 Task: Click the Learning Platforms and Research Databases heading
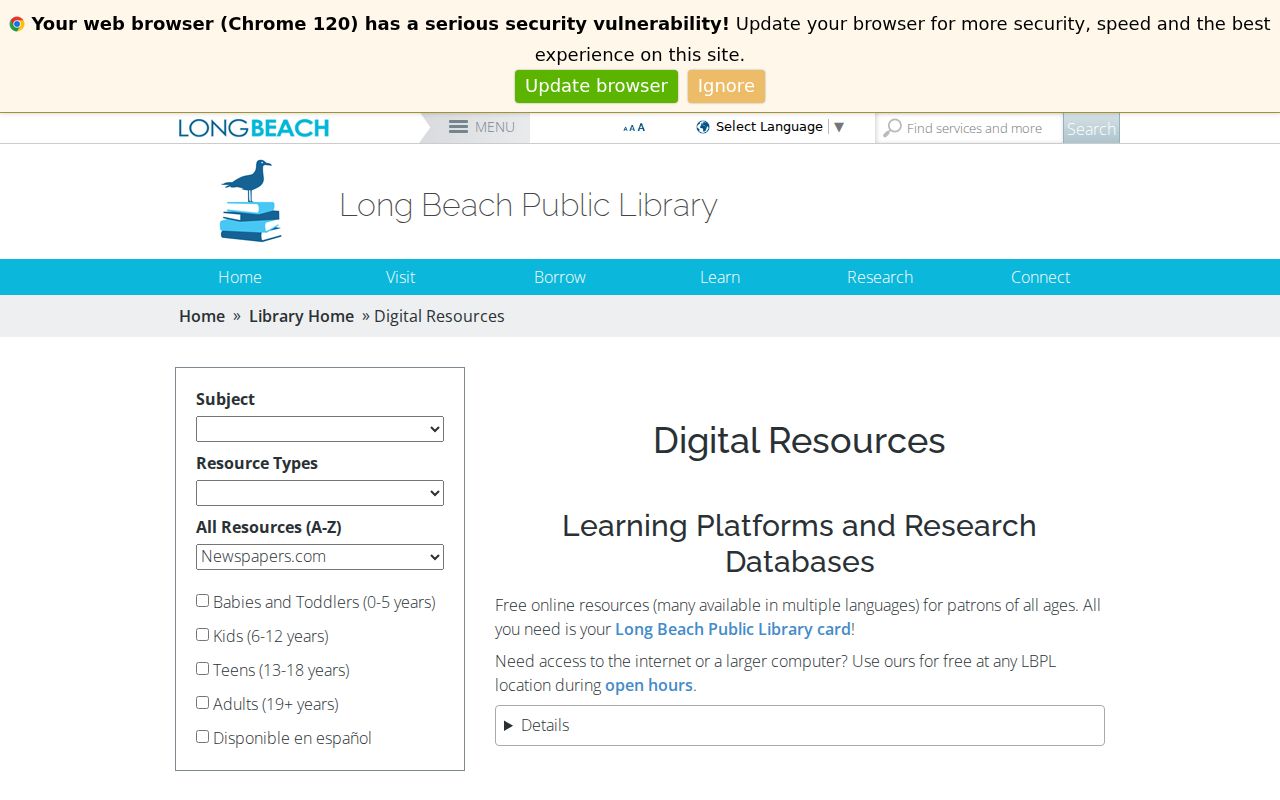point(799,543)
